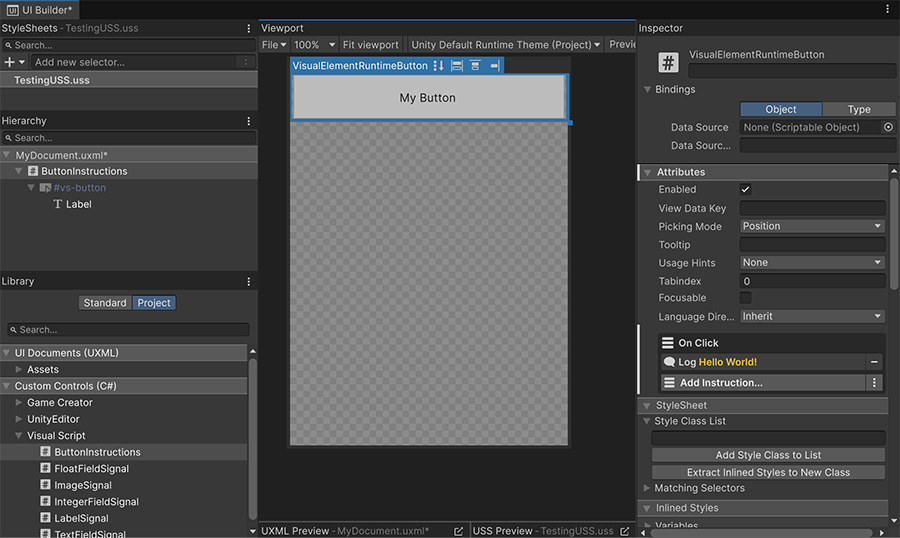Click the FloatFieldSignal icon in Library

click(x=45, y=469)
